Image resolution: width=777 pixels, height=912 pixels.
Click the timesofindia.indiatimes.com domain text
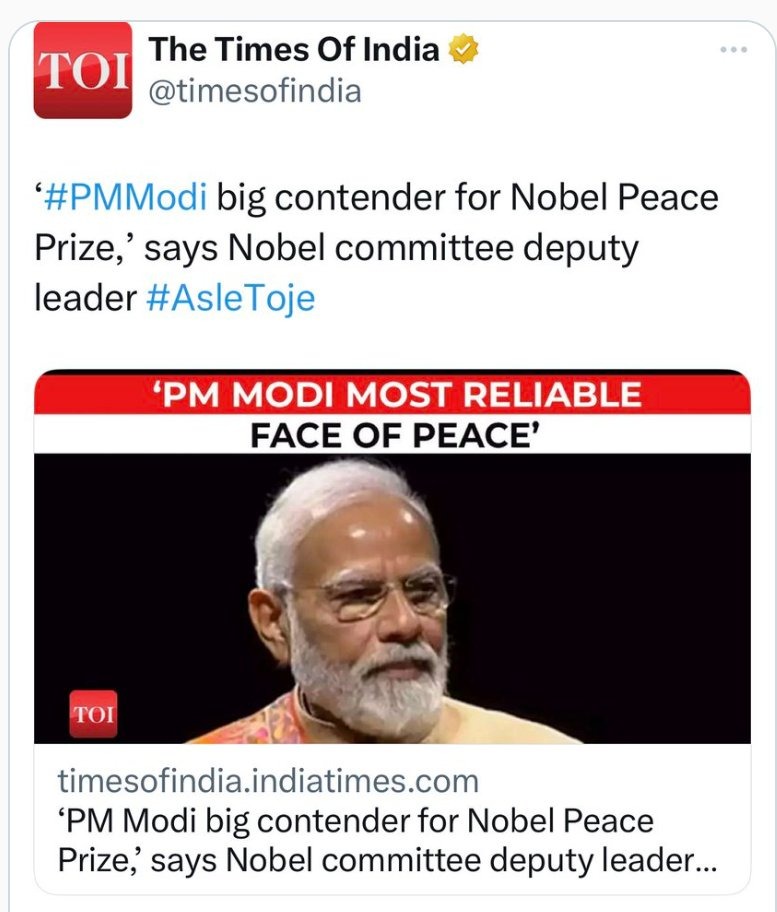point(268,780)
